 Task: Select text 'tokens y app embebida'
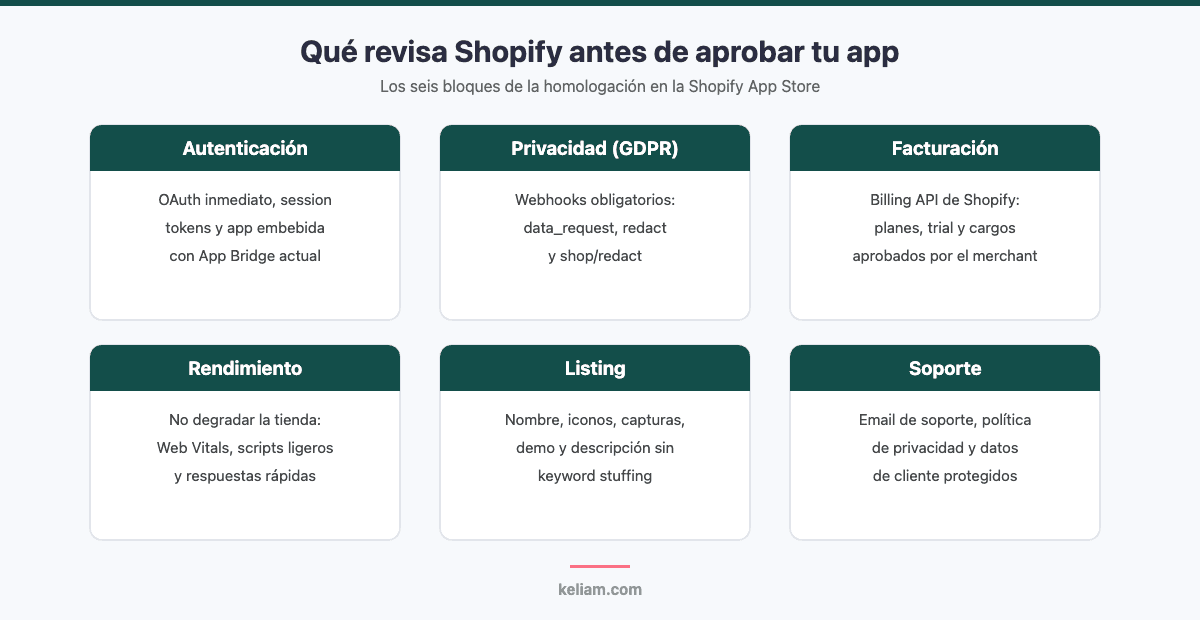click(245, 228)
